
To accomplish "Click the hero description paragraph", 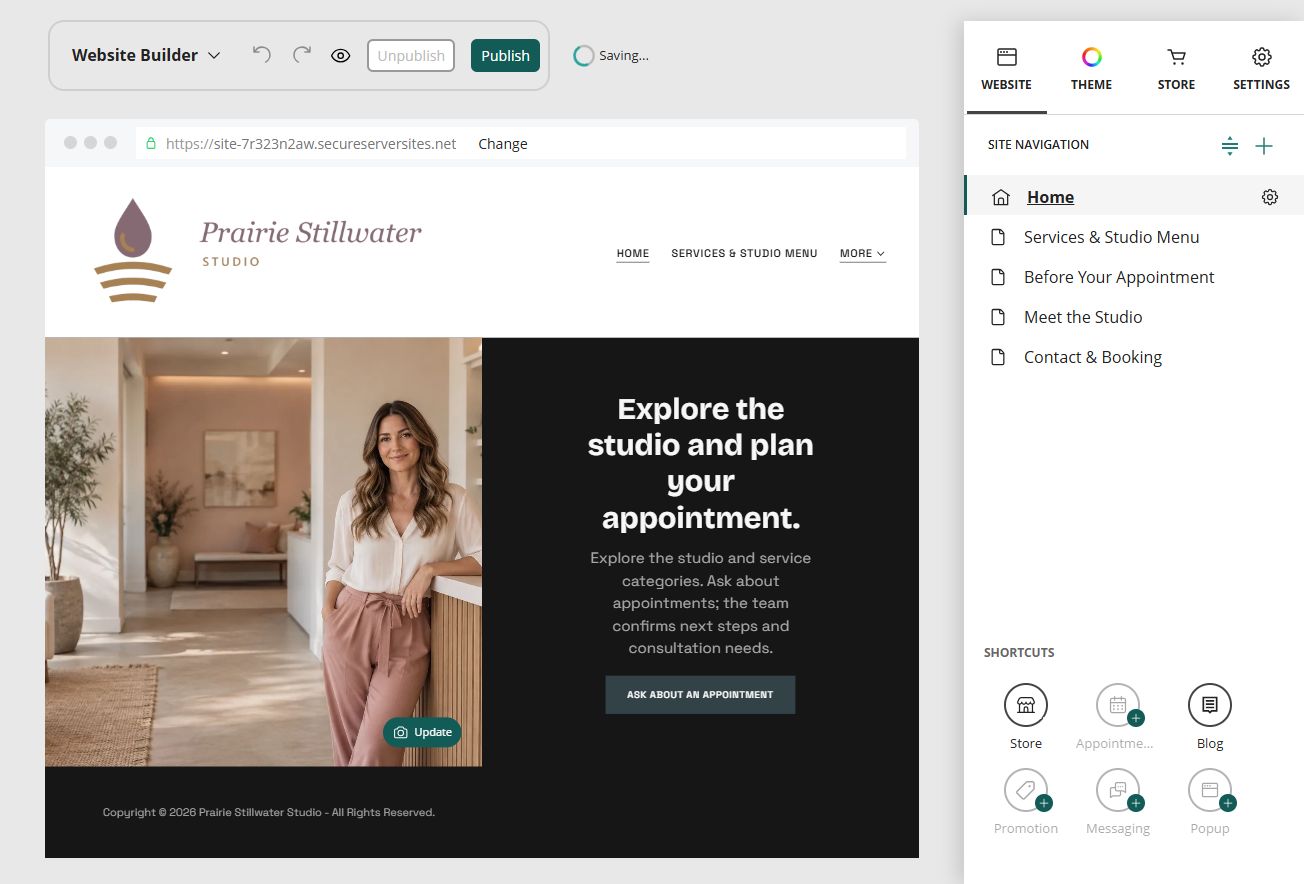I will (700, 603).
